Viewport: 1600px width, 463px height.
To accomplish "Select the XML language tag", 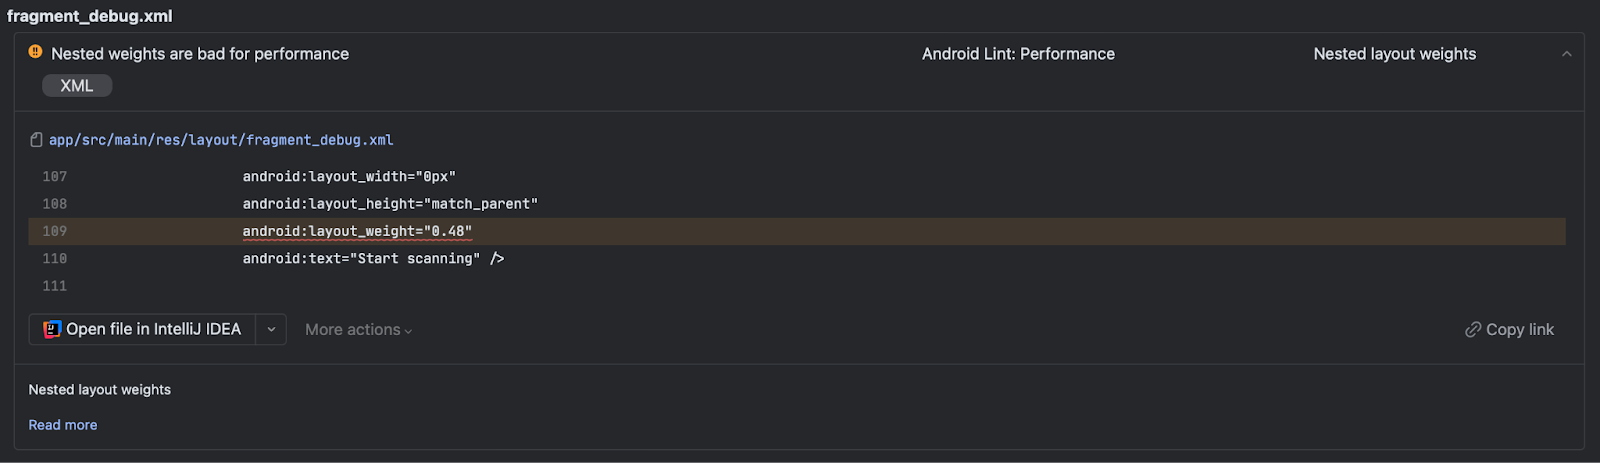I will pos(77,86).
